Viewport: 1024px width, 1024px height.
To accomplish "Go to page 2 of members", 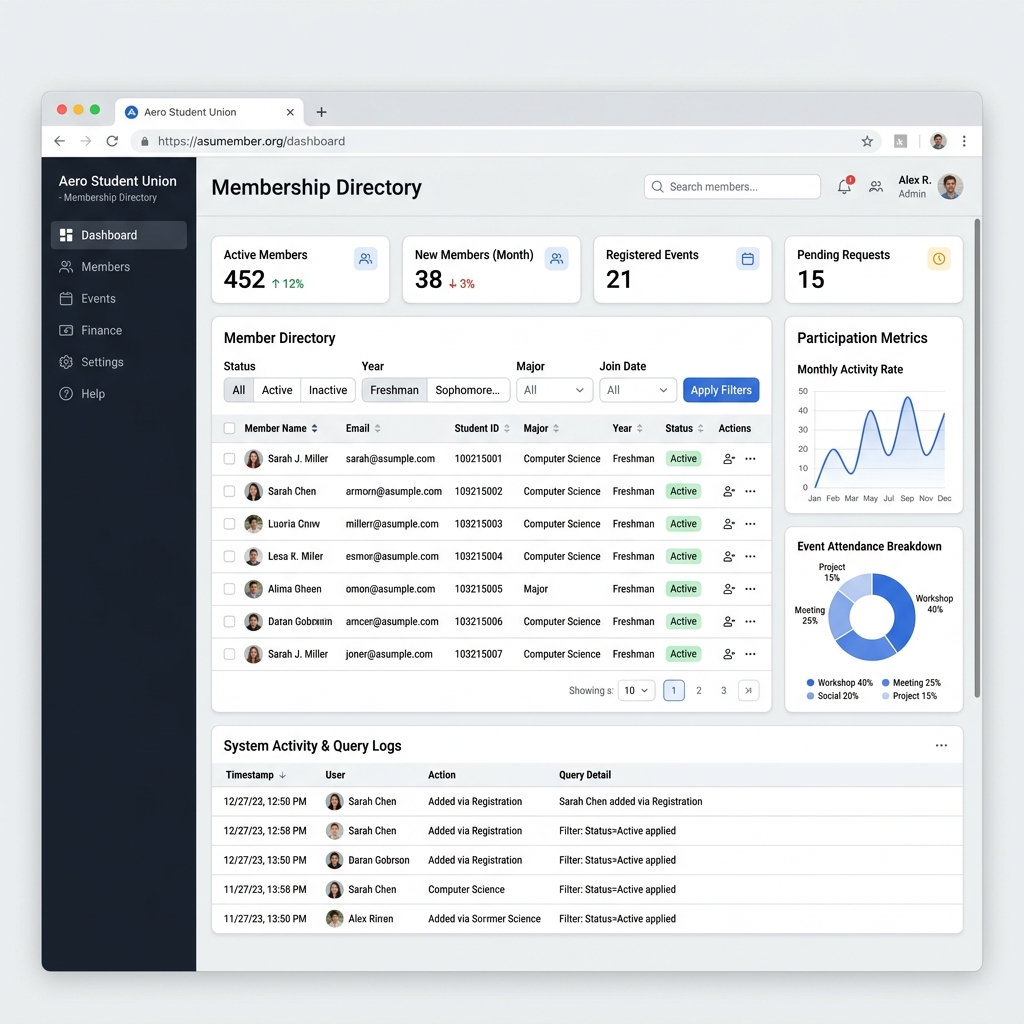I will pos(699,690).
